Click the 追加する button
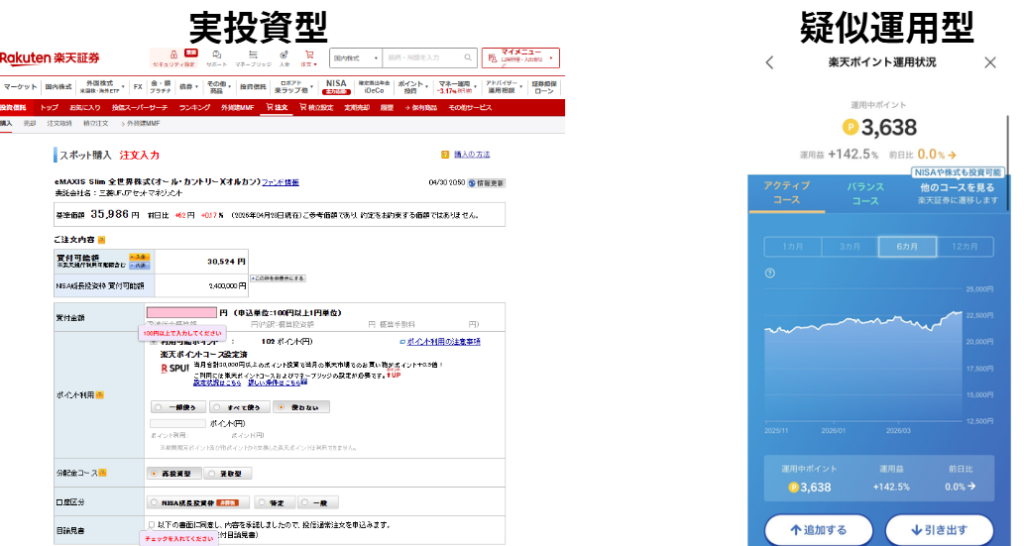Viewport: 1024px width, 546px height. coord(819,530)
